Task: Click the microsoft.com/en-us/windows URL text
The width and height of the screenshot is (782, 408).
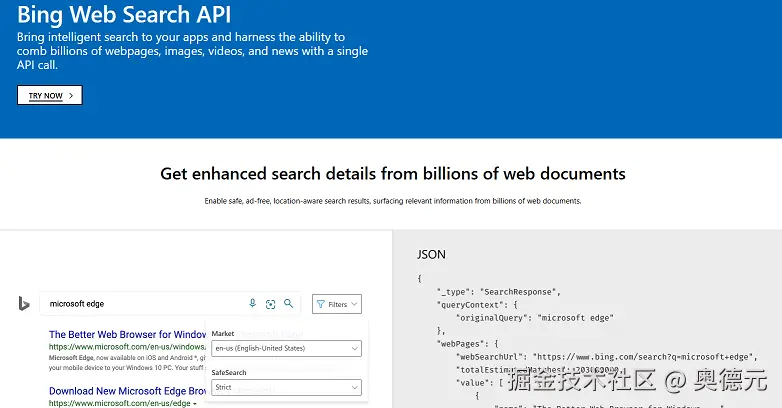Action: (127, 347)
